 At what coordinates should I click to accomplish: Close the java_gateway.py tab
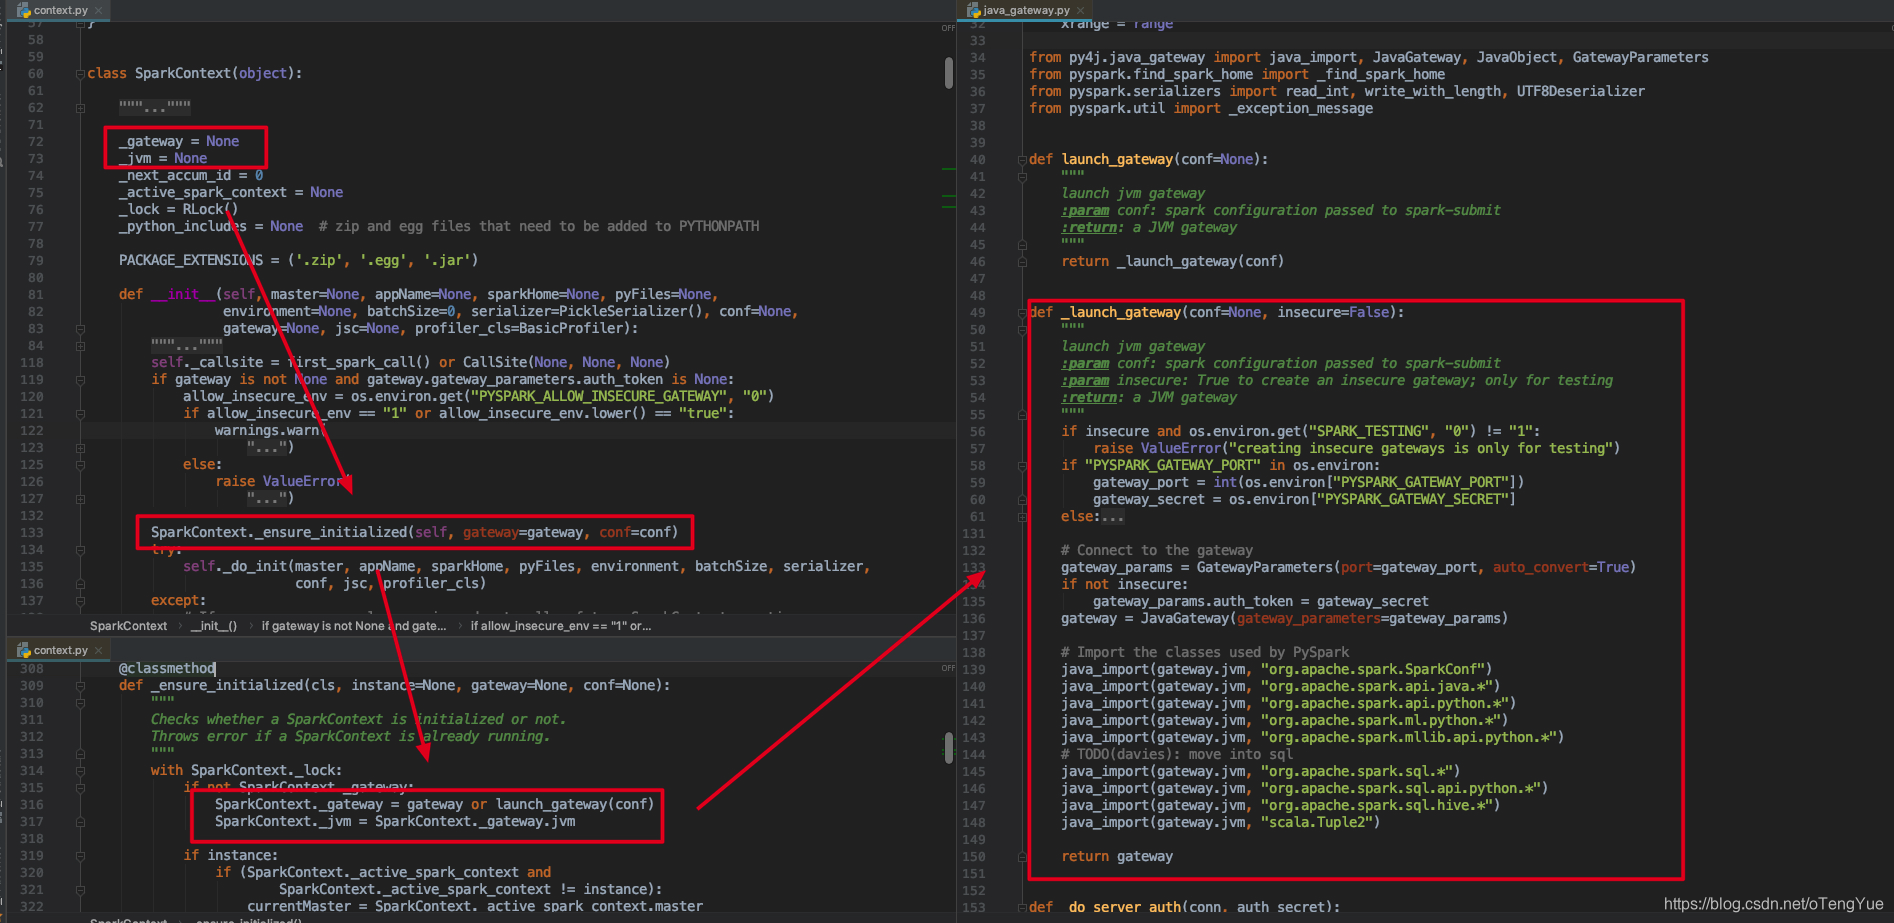tap(1080, 11)
